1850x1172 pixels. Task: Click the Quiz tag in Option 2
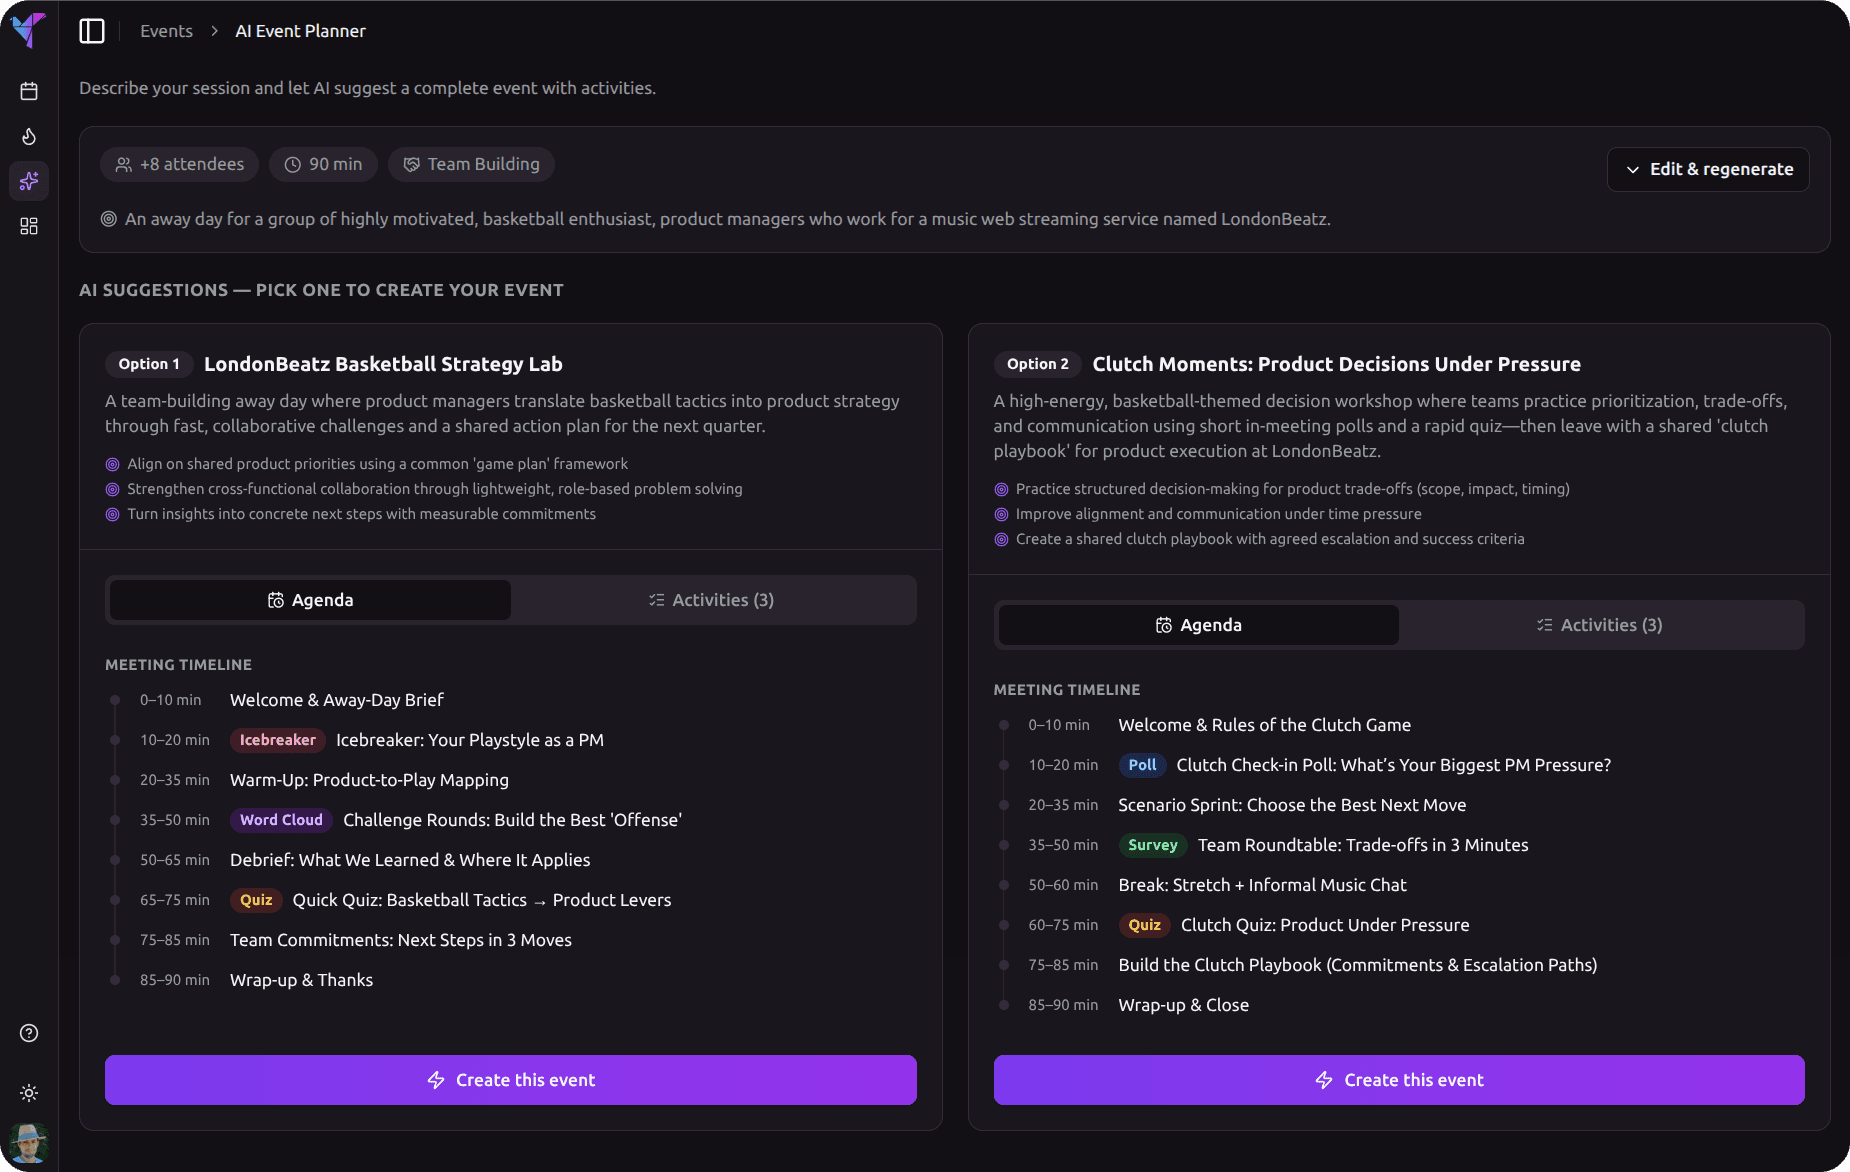click(1144, 925)
